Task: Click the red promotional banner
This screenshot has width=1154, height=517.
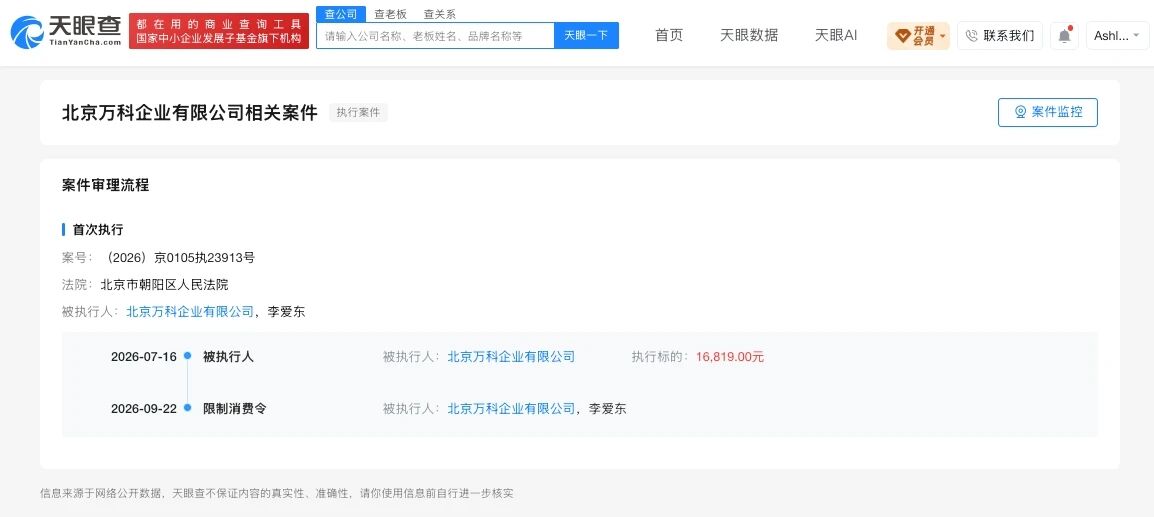Action: coord(219,31)
